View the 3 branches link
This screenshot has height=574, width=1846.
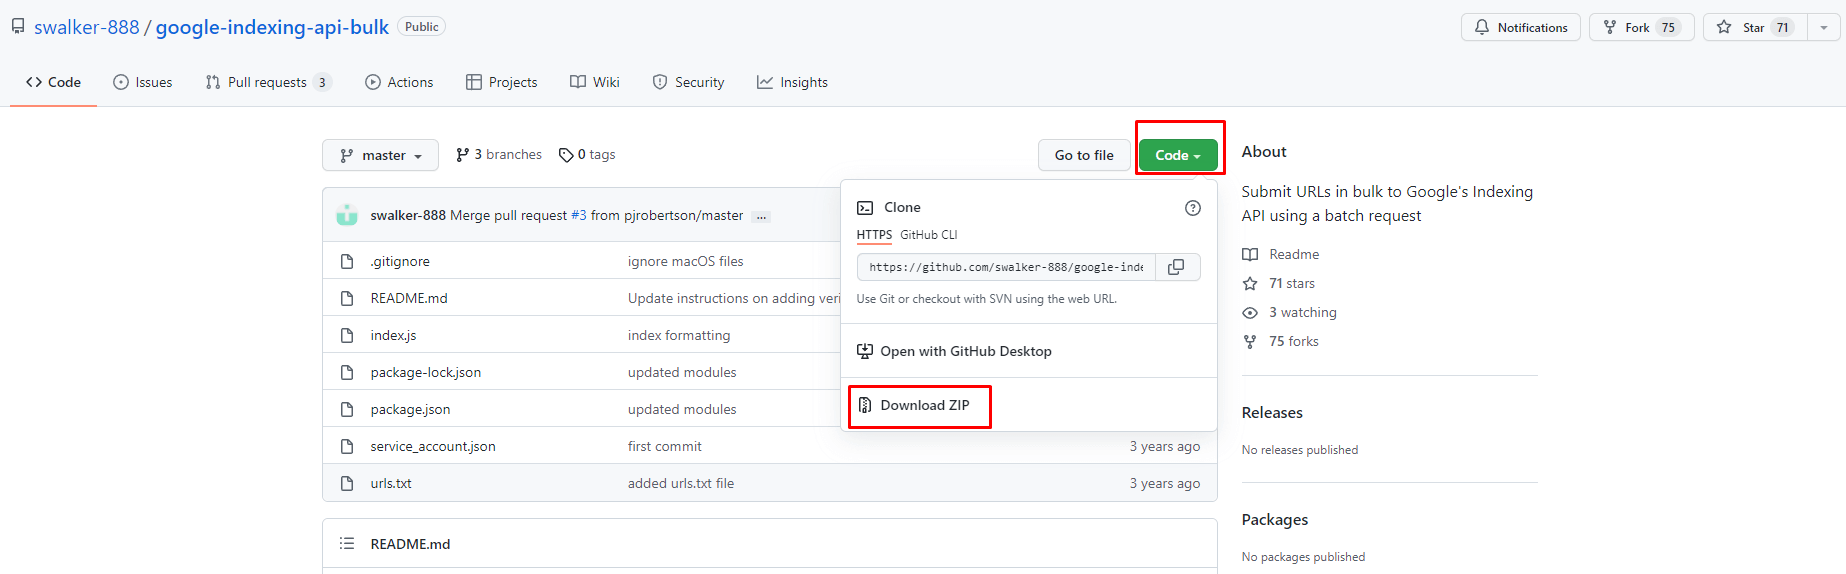499,155
